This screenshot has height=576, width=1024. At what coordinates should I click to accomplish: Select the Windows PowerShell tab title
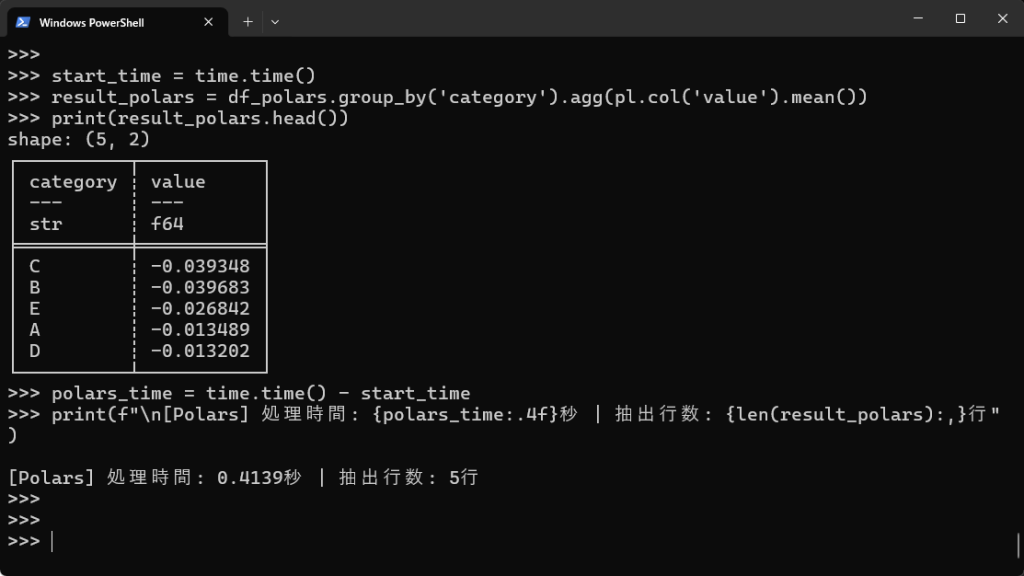tap(91, 22)
